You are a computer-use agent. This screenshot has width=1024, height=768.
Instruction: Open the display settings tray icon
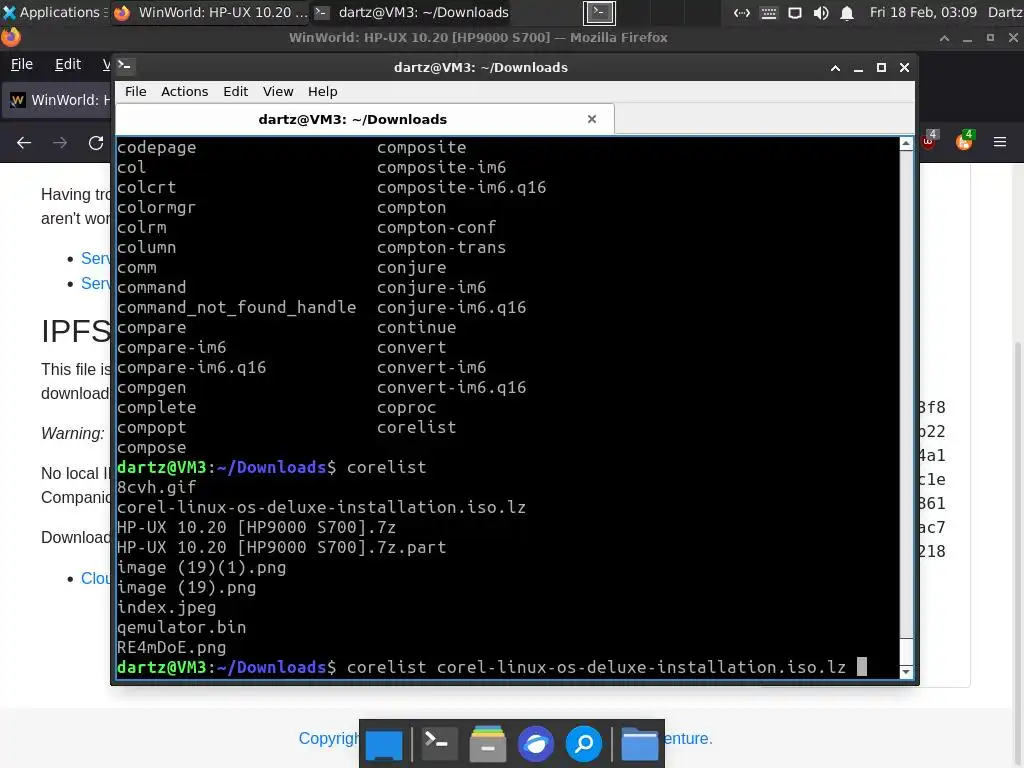795,12
